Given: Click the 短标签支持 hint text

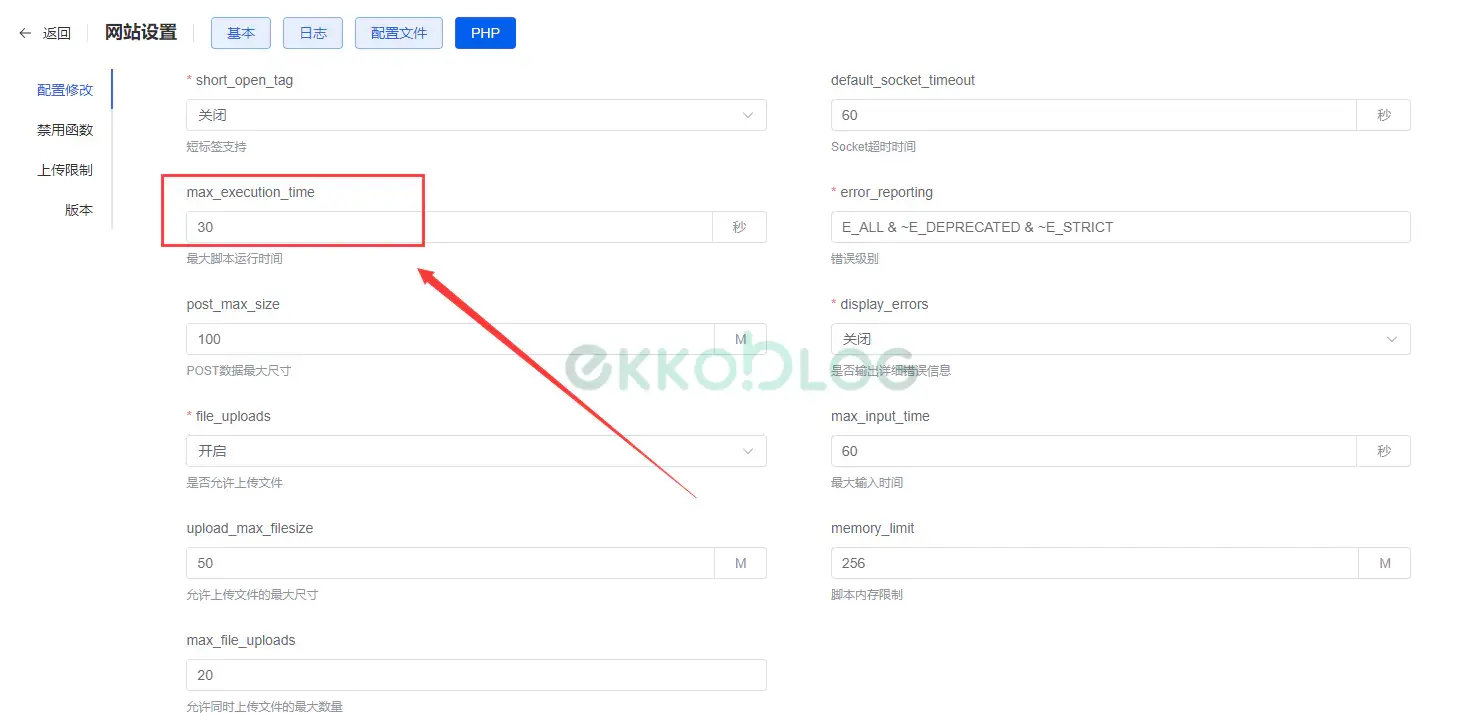Looking at the screenshot, I should point(216,147).
